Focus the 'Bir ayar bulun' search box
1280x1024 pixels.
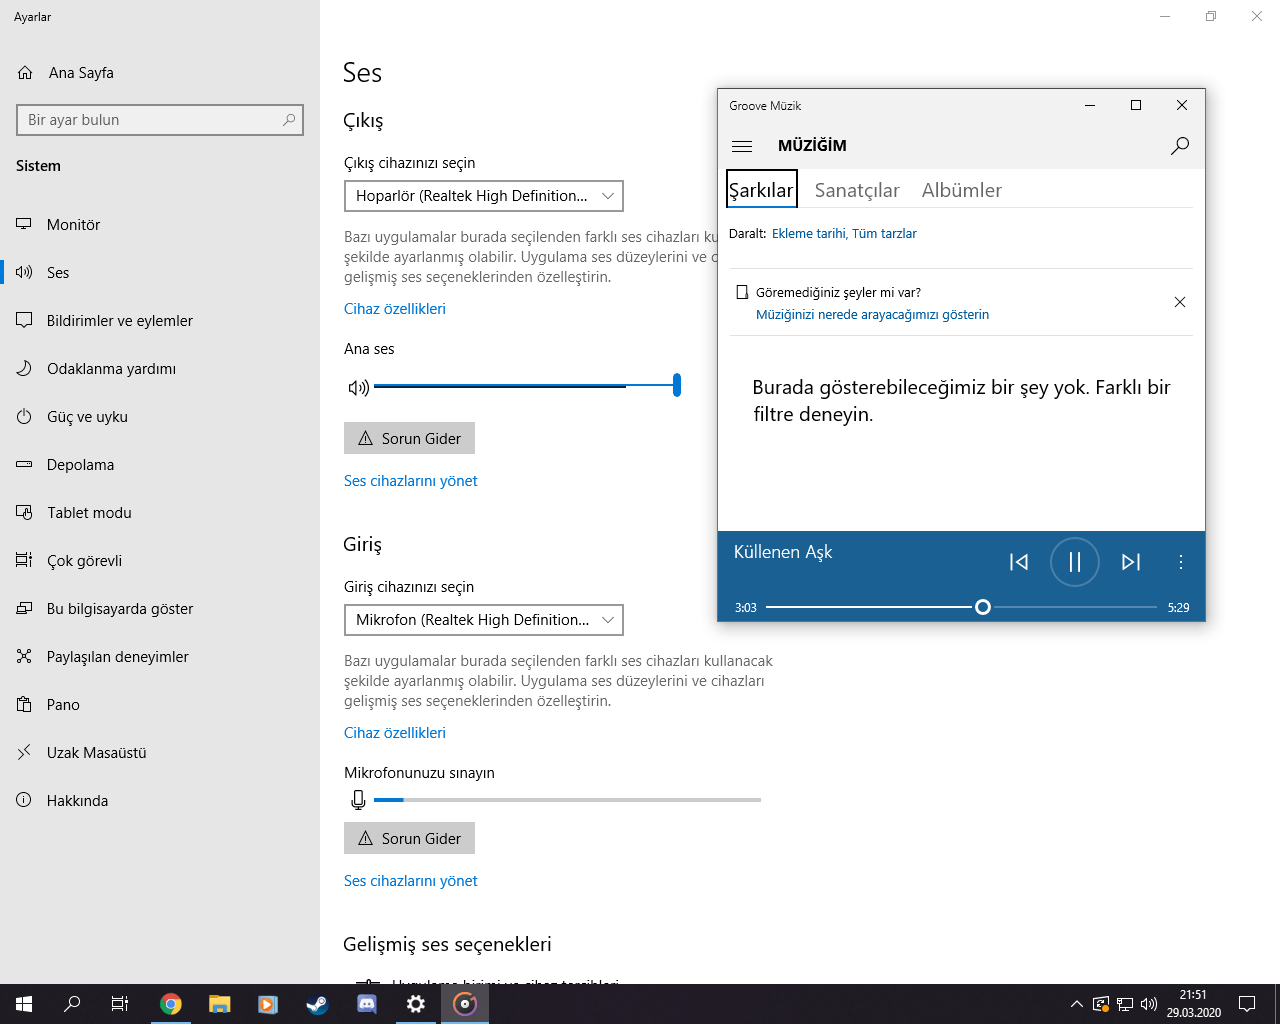[160, 120]
